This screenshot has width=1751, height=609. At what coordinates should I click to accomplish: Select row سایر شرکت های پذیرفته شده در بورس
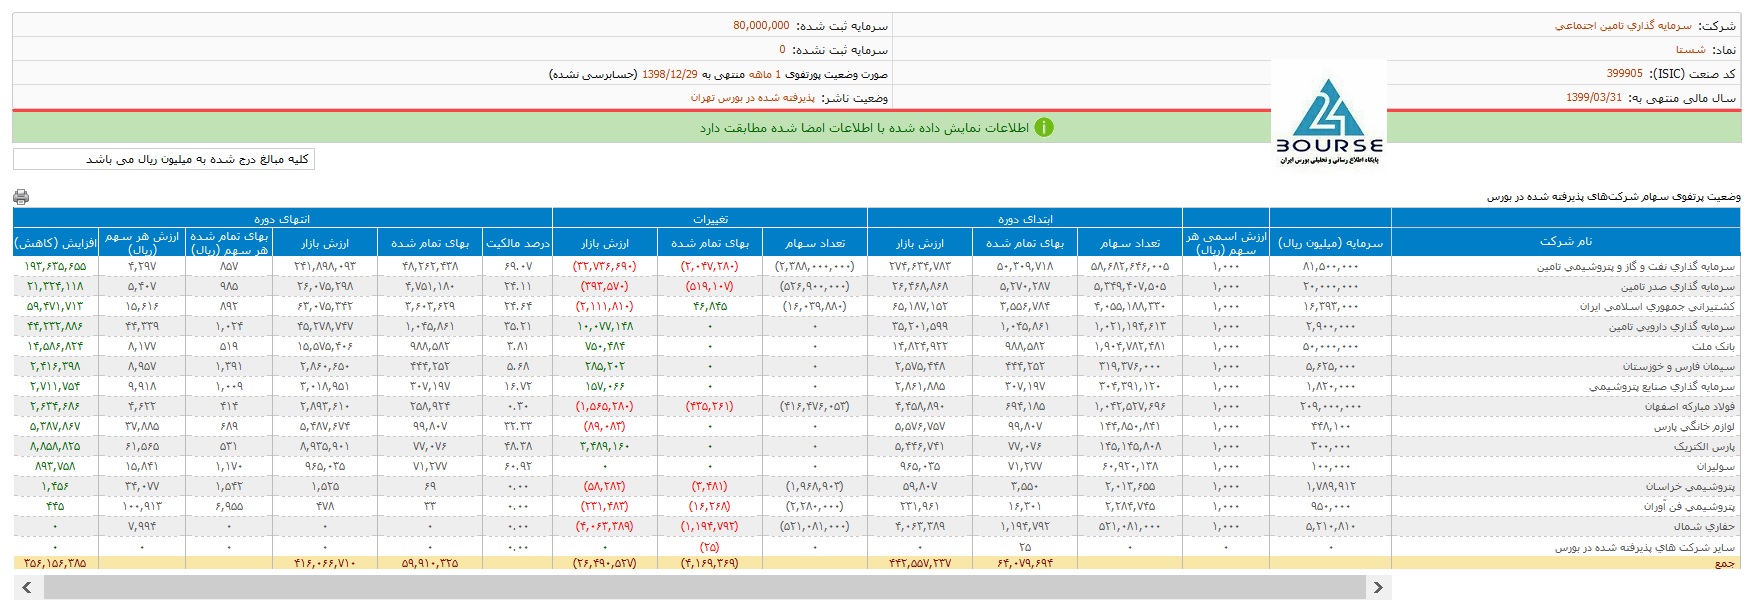pos(1645,547)
